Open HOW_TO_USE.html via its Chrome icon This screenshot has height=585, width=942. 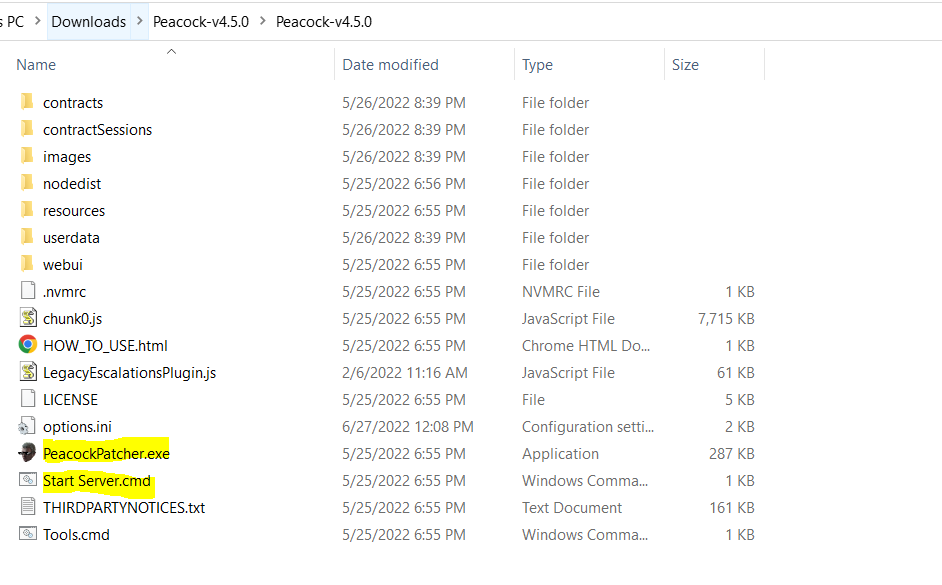coord(29,345)
